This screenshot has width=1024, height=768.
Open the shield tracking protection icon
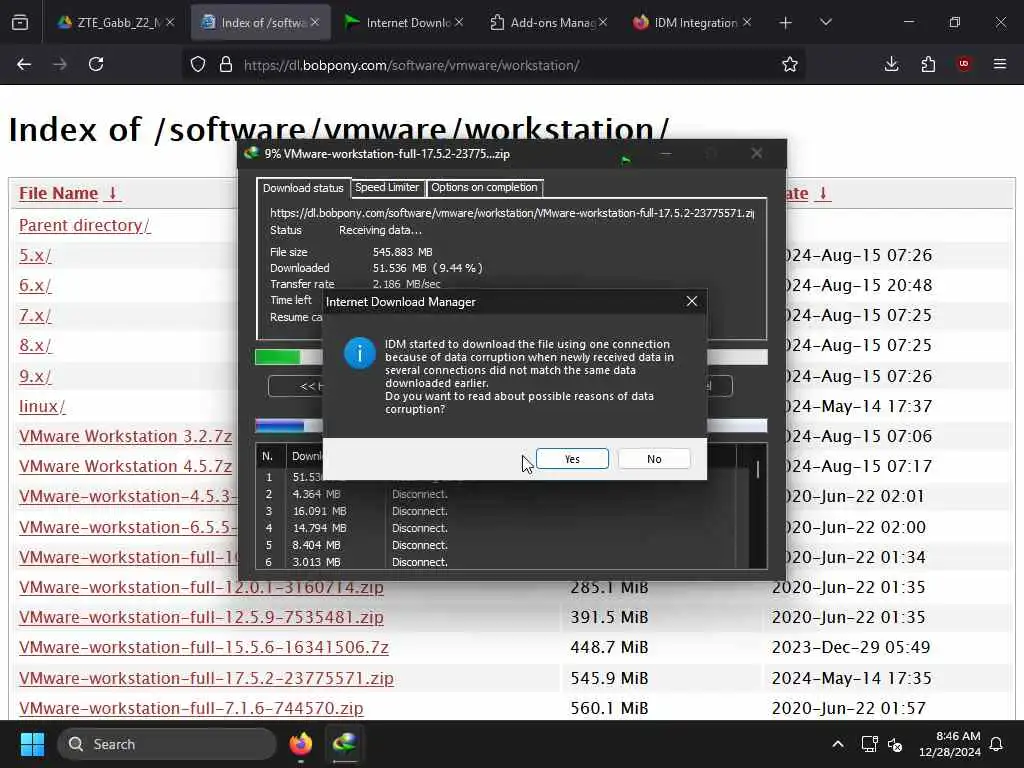pos(198,65)
